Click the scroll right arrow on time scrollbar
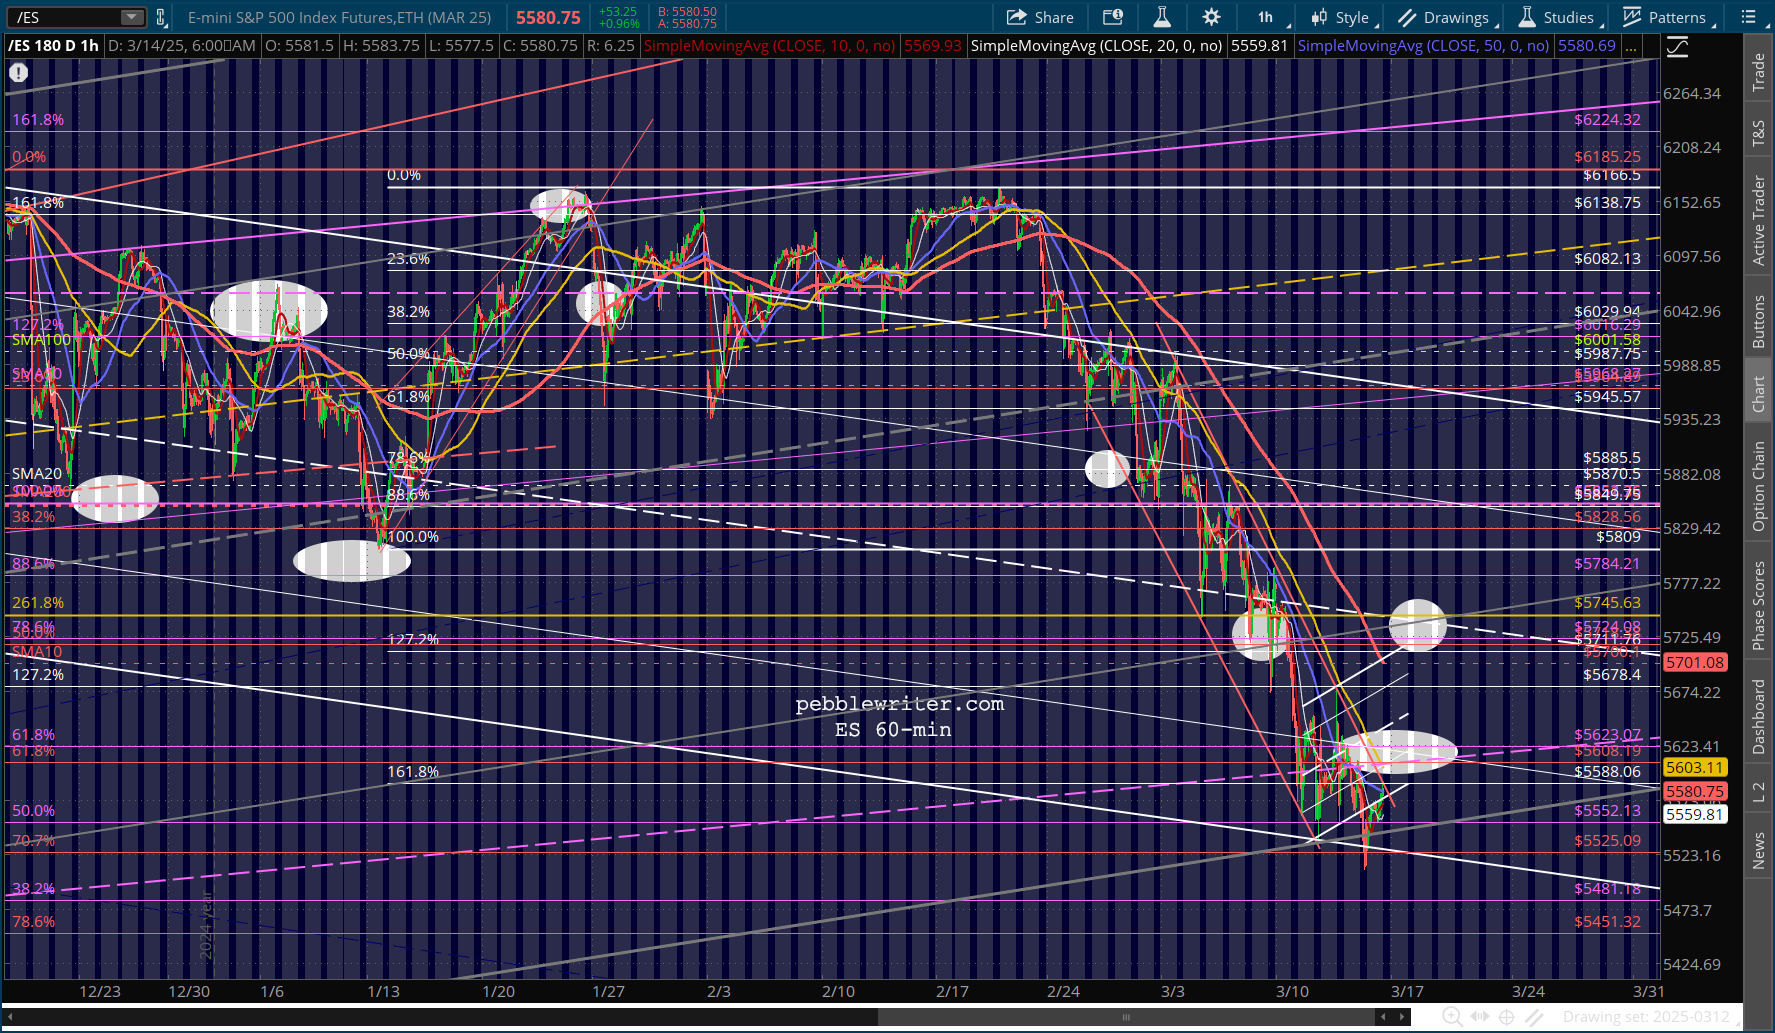 [x=1403, y=1017]
